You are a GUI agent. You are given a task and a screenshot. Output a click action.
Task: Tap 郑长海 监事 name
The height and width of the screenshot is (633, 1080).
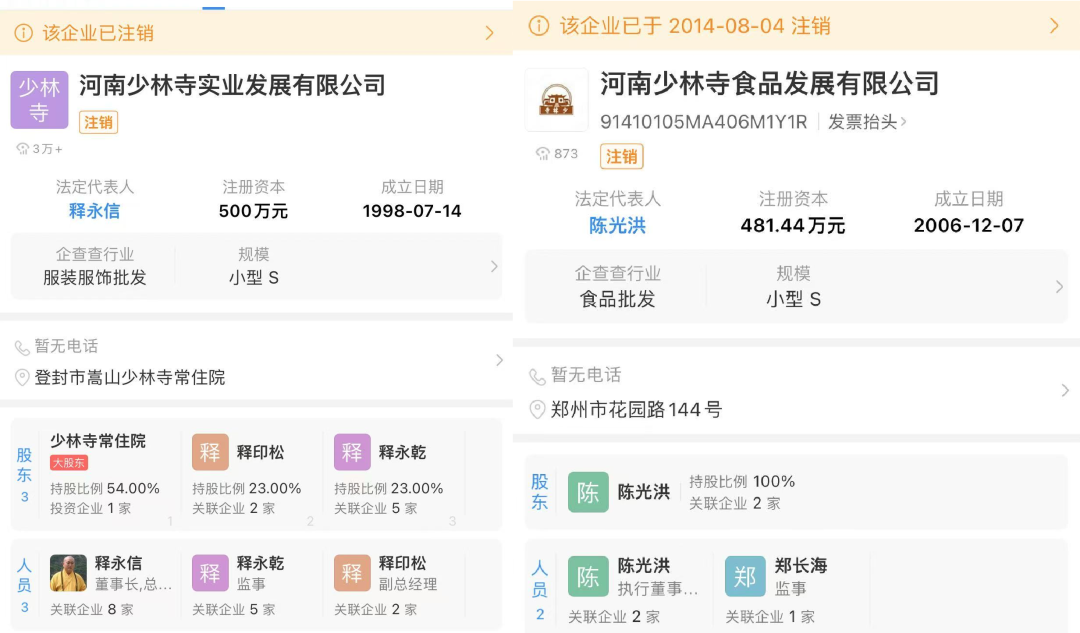801,566
